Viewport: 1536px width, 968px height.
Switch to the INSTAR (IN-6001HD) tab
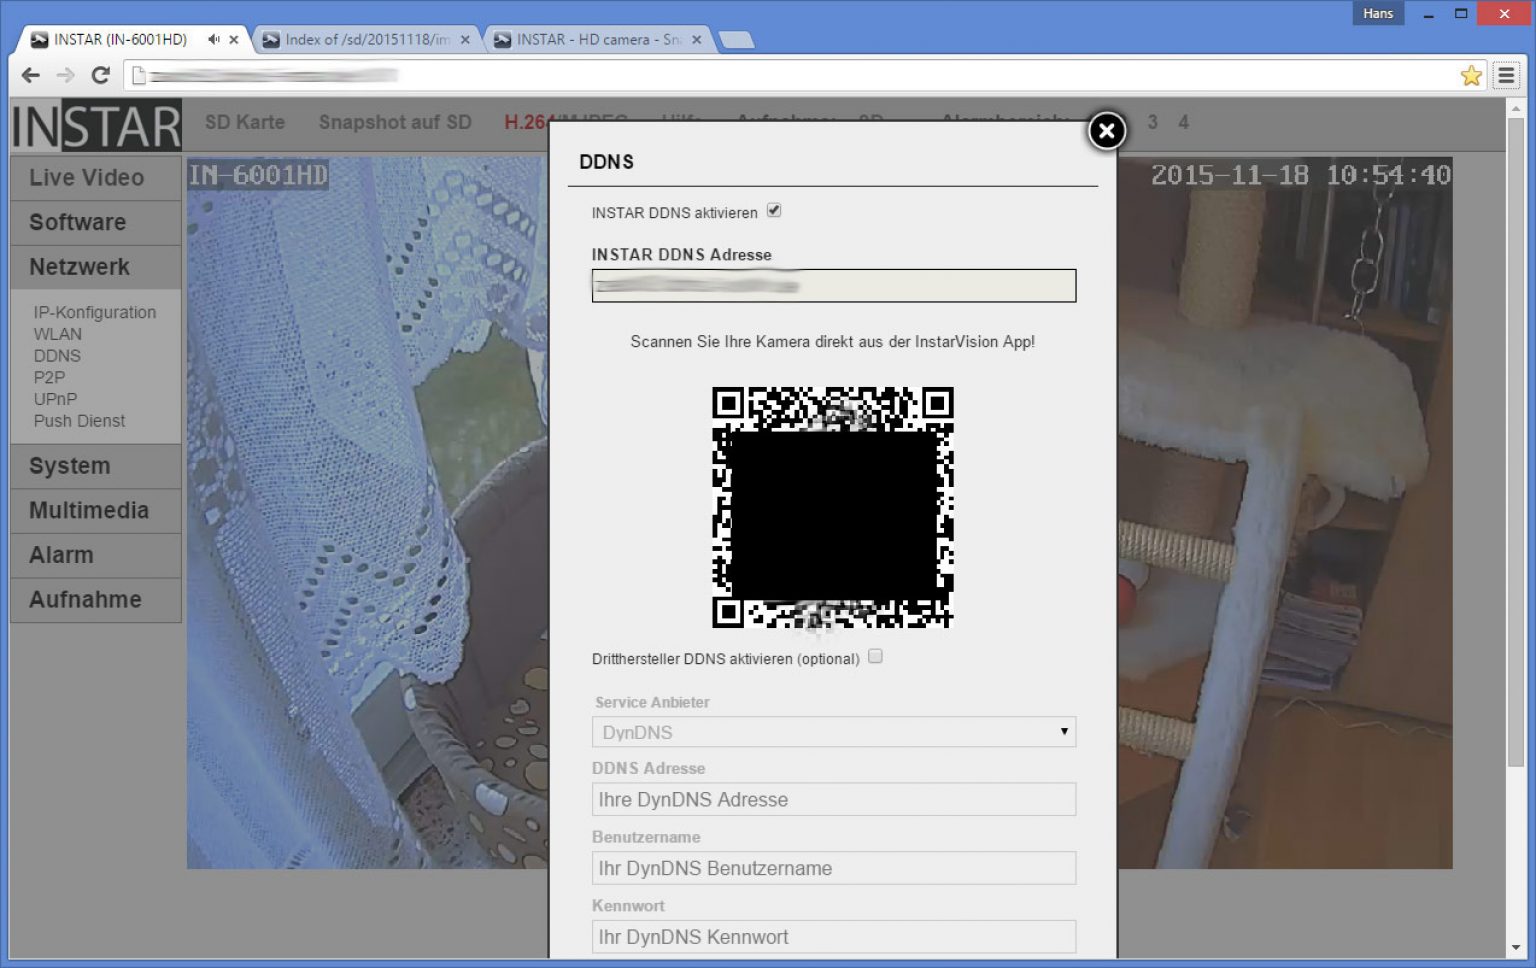pos(120,39)
